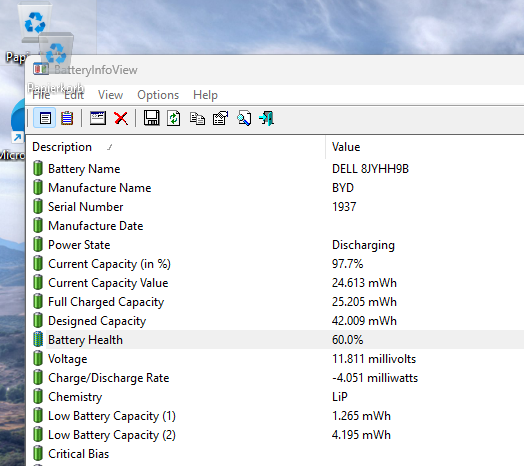Select the Battery Name row

275,169
